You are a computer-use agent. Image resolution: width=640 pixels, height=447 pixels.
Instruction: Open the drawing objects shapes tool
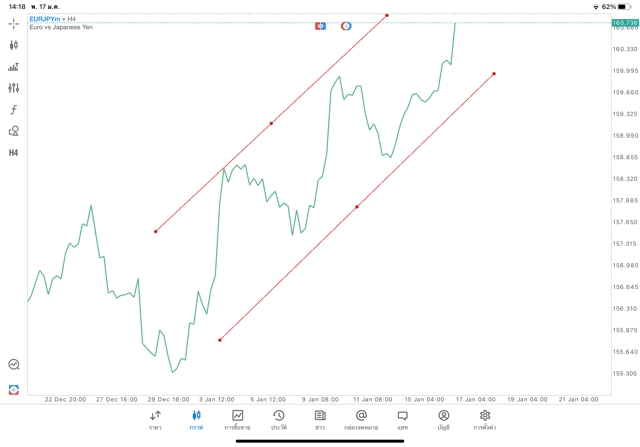click(14, 131)
